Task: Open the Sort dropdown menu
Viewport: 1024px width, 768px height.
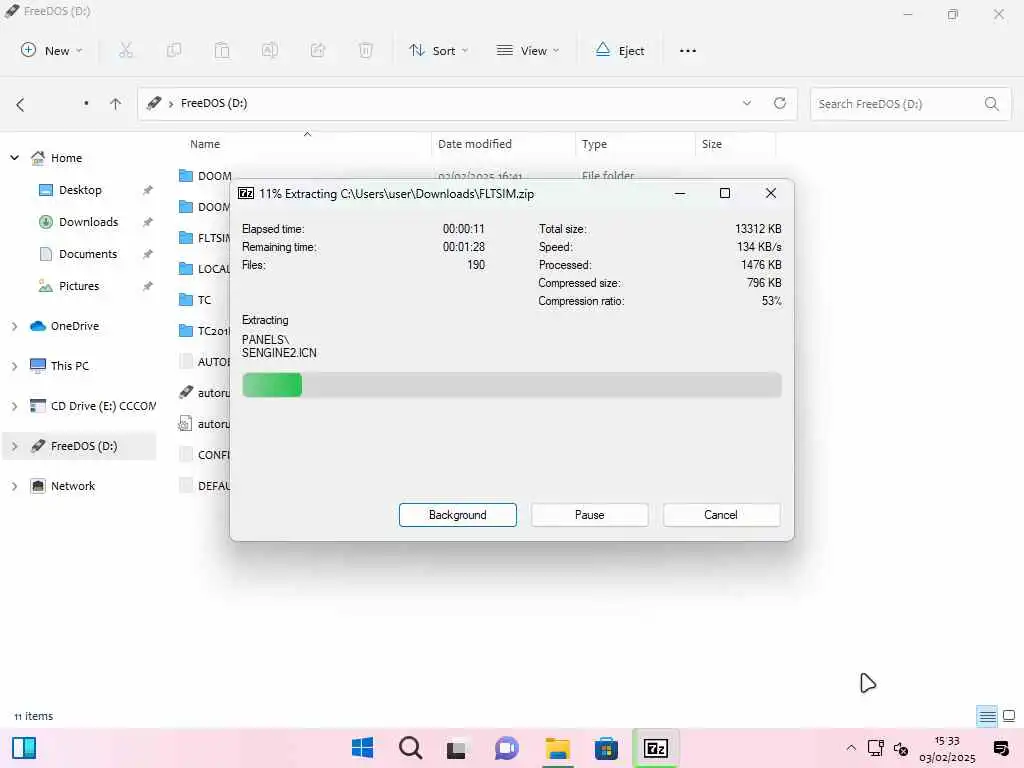Action: tap(438, 50)
